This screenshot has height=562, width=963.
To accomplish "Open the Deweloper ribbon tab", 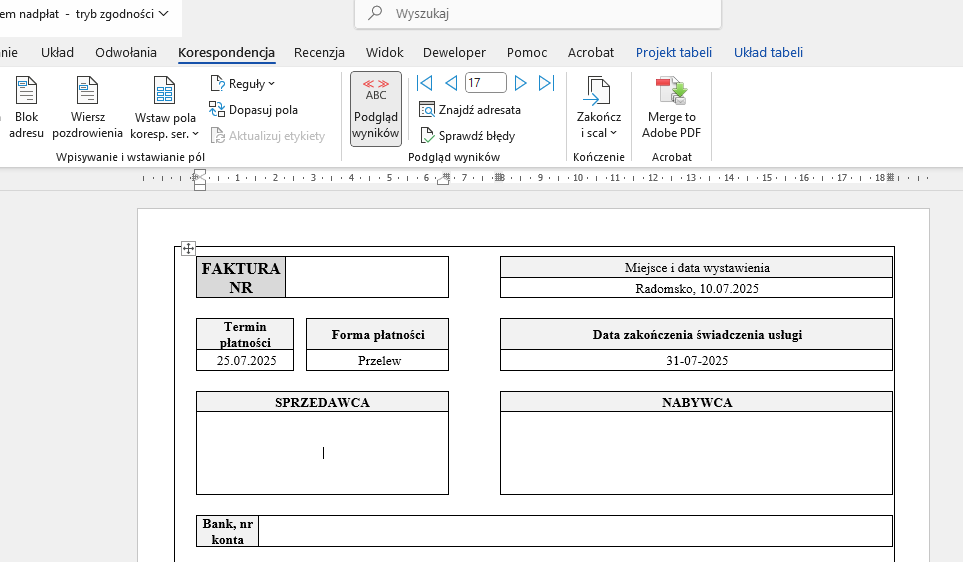I will pyautogui.click(x=454, y=52).
